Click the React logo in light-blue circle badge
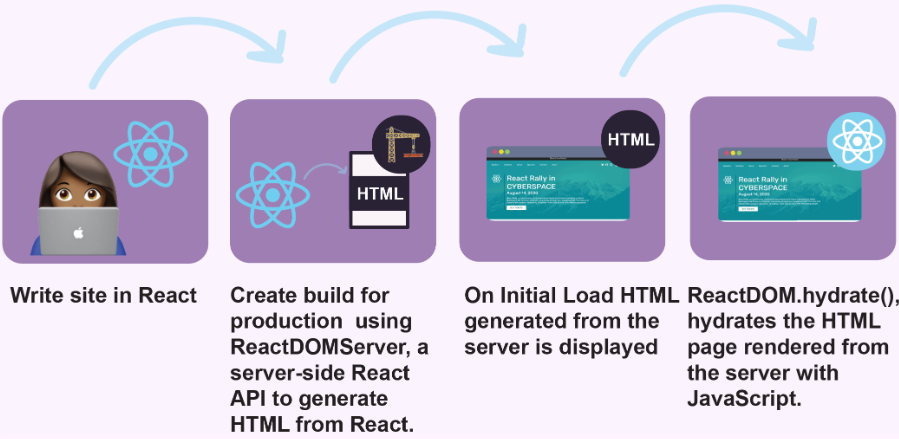 (856, 141)
